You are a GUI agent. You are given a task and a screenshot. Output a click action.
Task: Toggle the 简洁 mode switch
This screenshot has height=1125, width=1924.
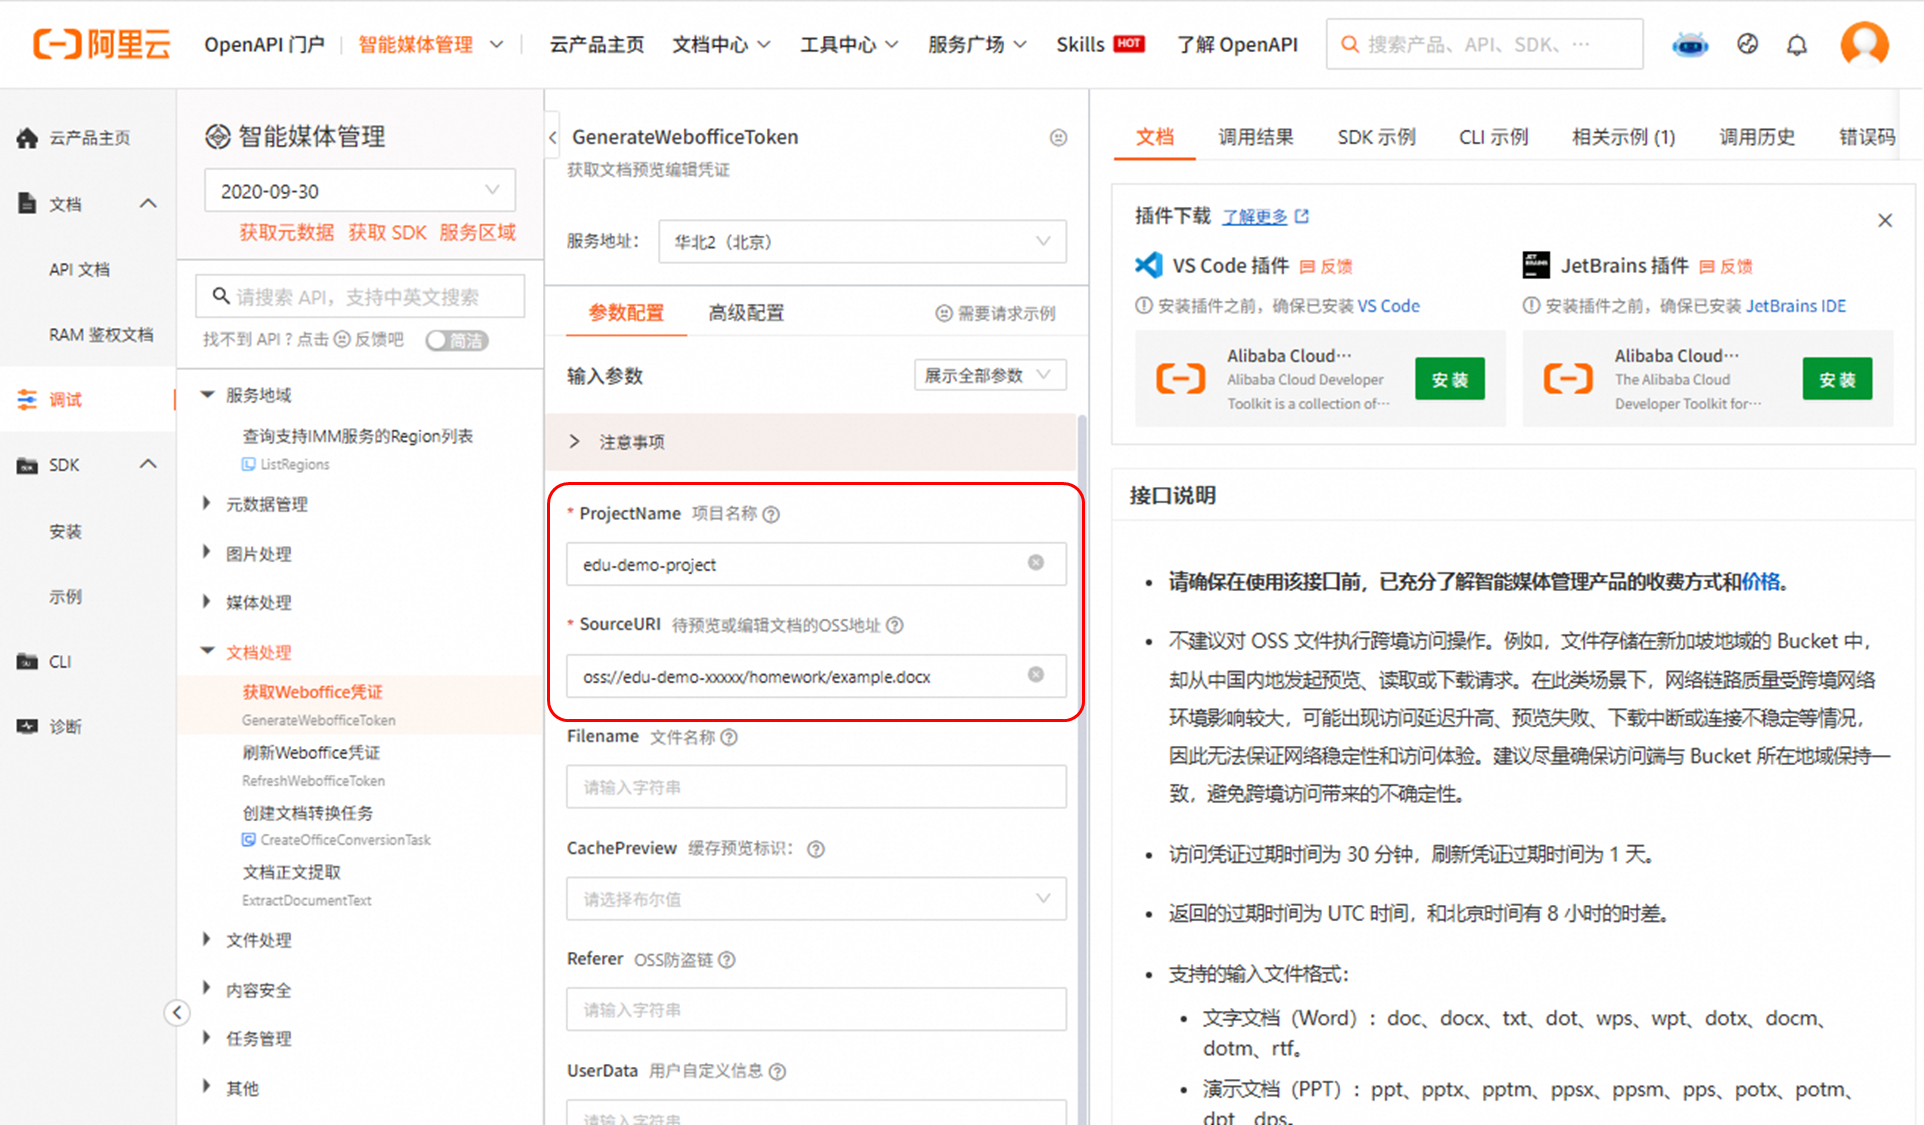(x=457, y=341)
